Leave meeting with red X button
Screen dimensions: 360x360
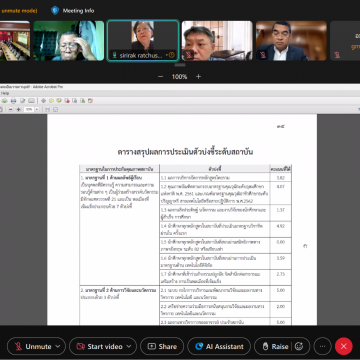(x=344, y=346)
